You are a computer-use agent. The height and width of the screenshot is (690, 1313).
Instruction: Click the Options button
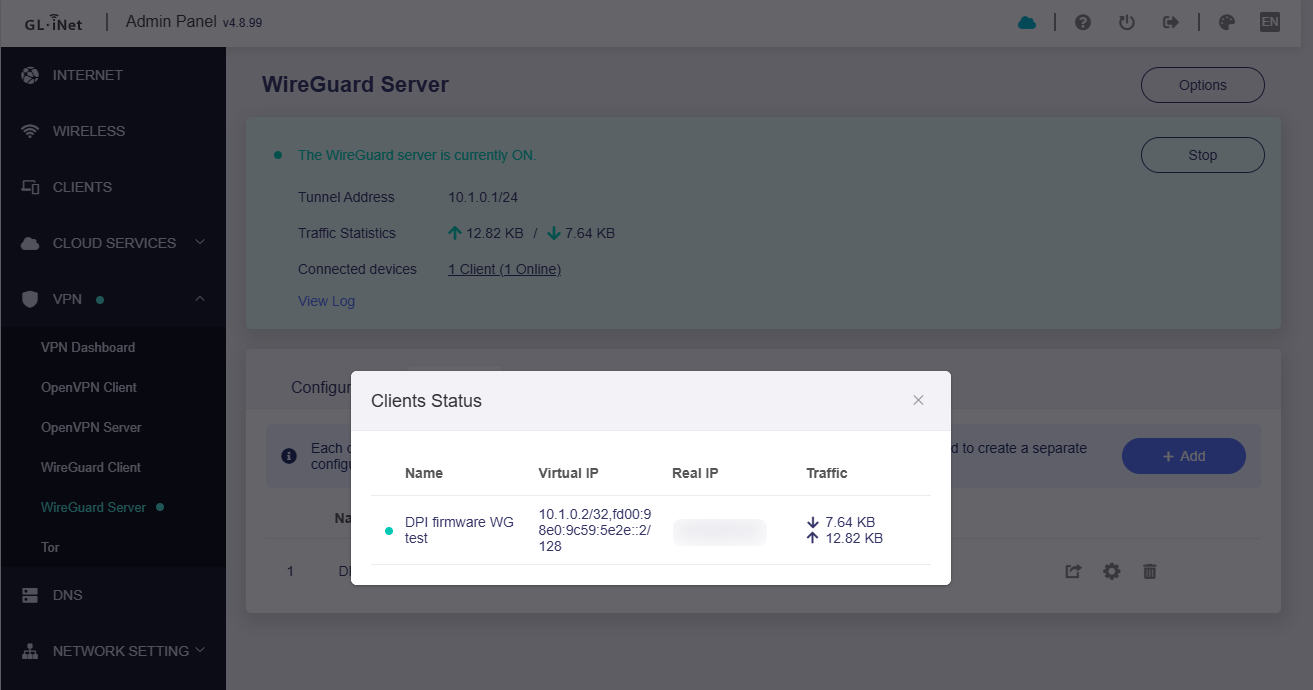(1202, 85)
